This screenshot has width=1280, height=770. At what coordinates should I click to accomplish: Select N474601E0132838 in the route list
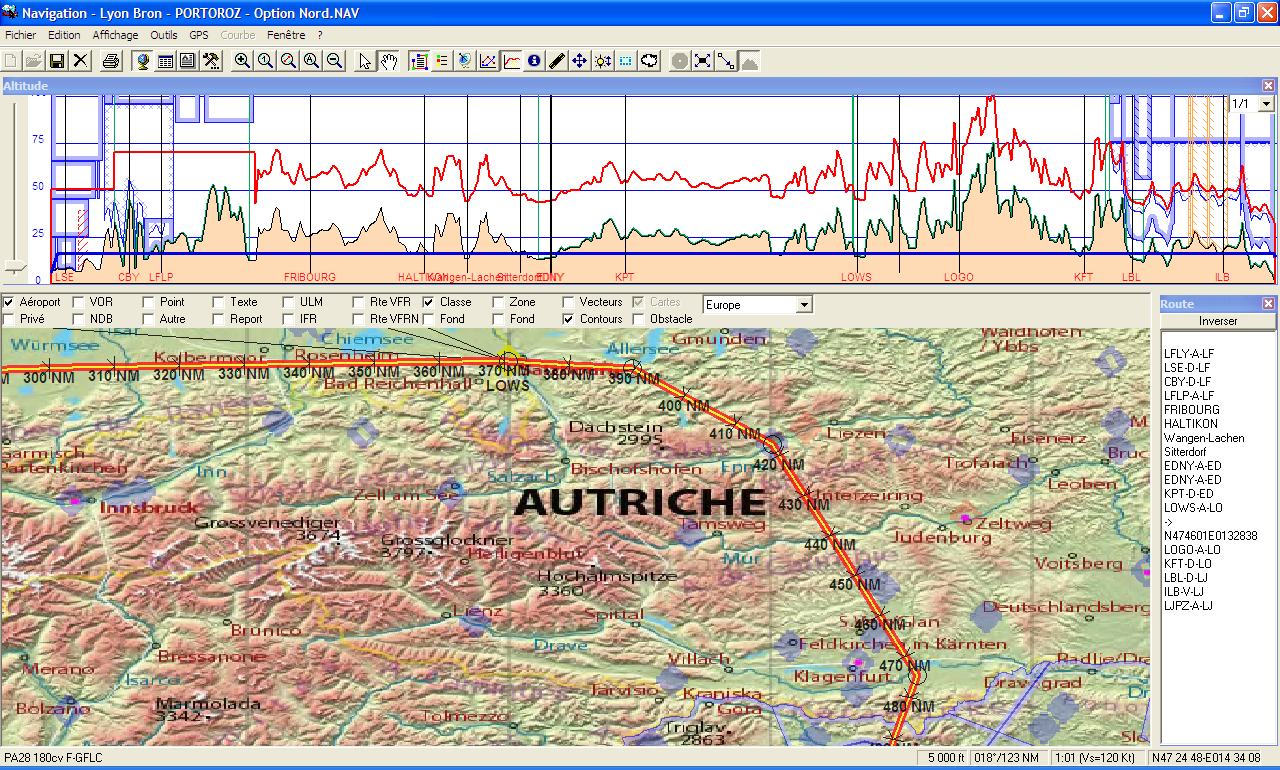click(1210, 536)
